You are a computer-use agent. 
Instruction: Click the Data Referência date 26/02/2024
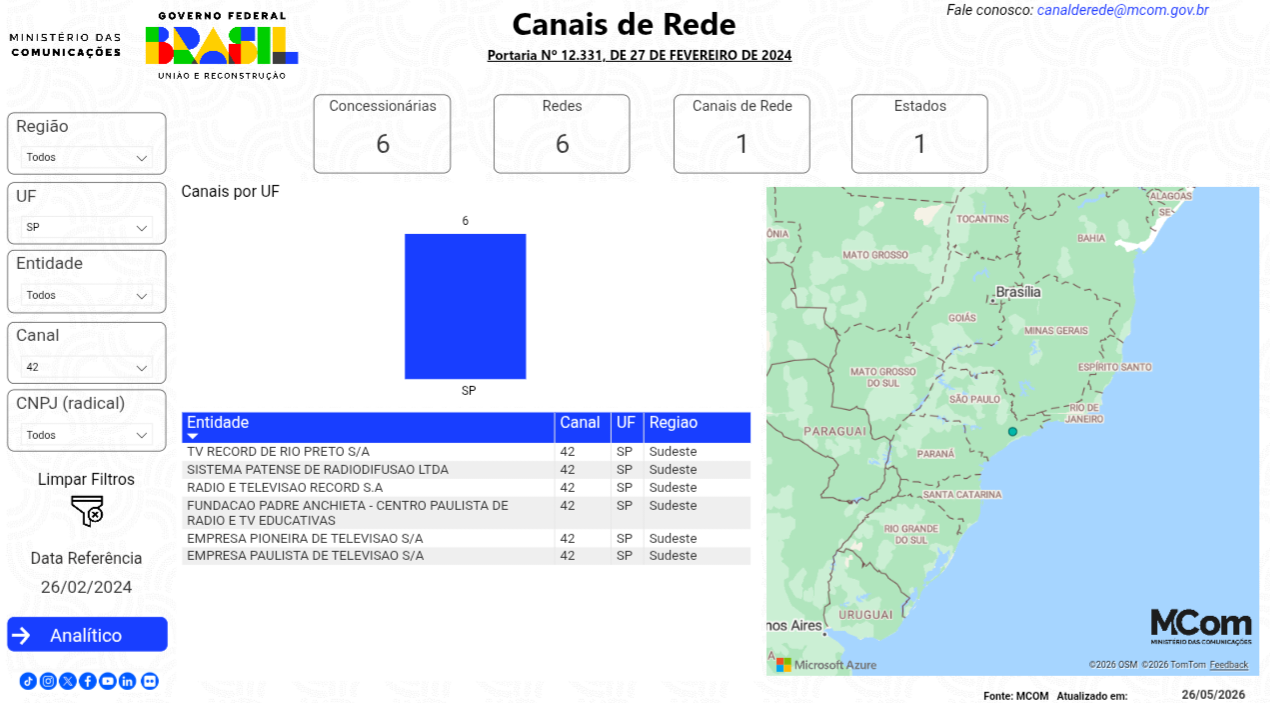(86, 587)
